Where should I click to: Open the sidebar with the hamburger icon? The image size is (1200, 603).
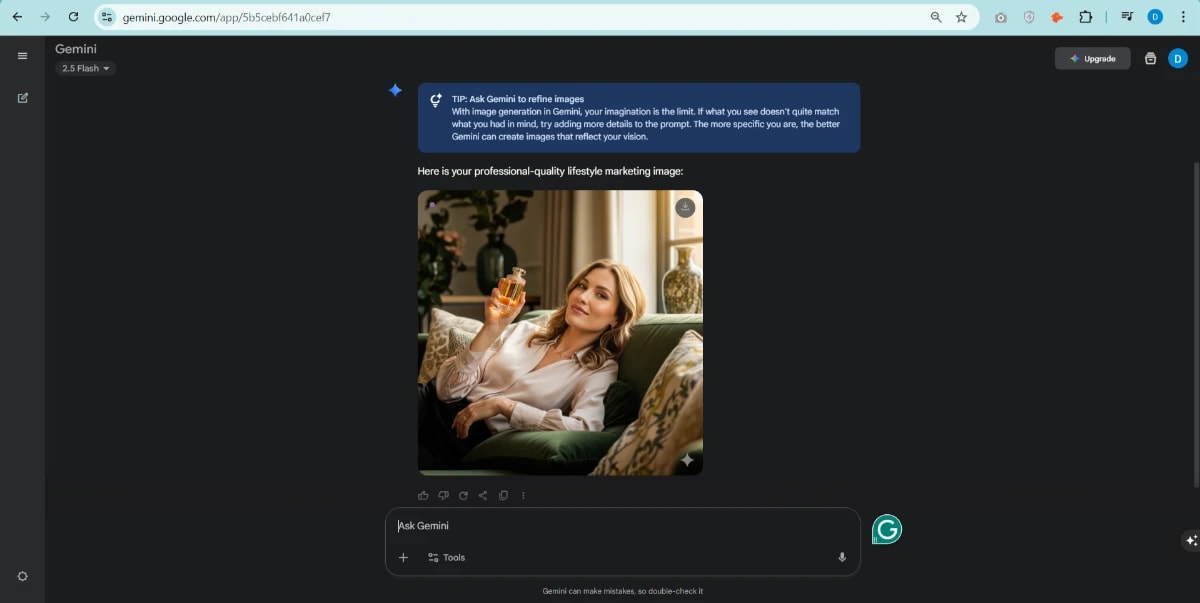22,55
